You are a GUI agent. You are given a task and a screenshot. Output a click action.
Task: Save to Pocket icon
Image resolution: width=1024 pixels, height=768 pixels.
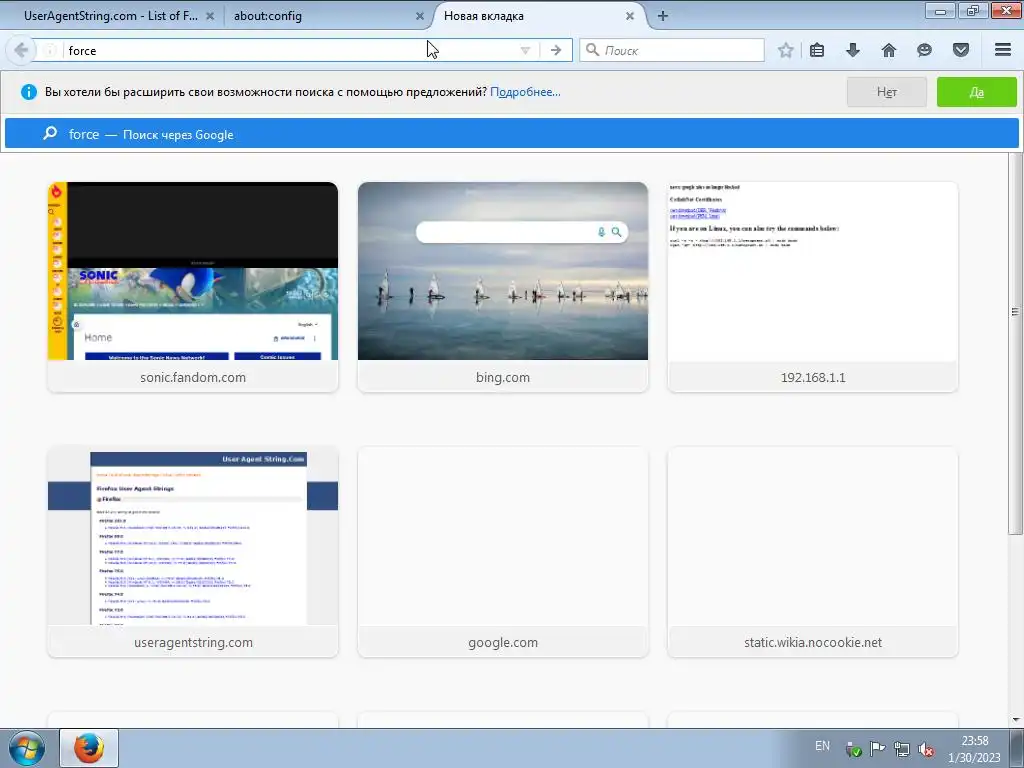[x=961, y=50]
